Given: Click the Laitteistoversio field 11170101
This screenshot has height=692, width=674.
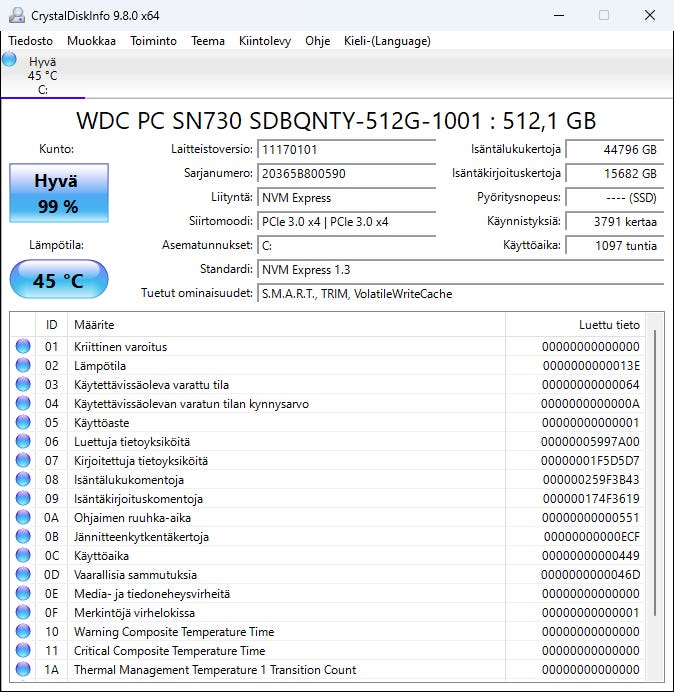Looking at the screenshot, I should tap(346, 150).
